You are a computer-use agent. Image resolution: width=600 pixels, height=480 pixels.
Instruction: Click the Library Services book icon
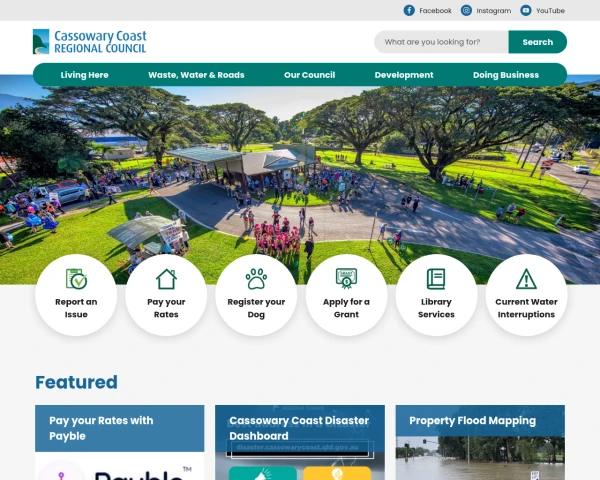pyautogui.click(x=436, y=279)
